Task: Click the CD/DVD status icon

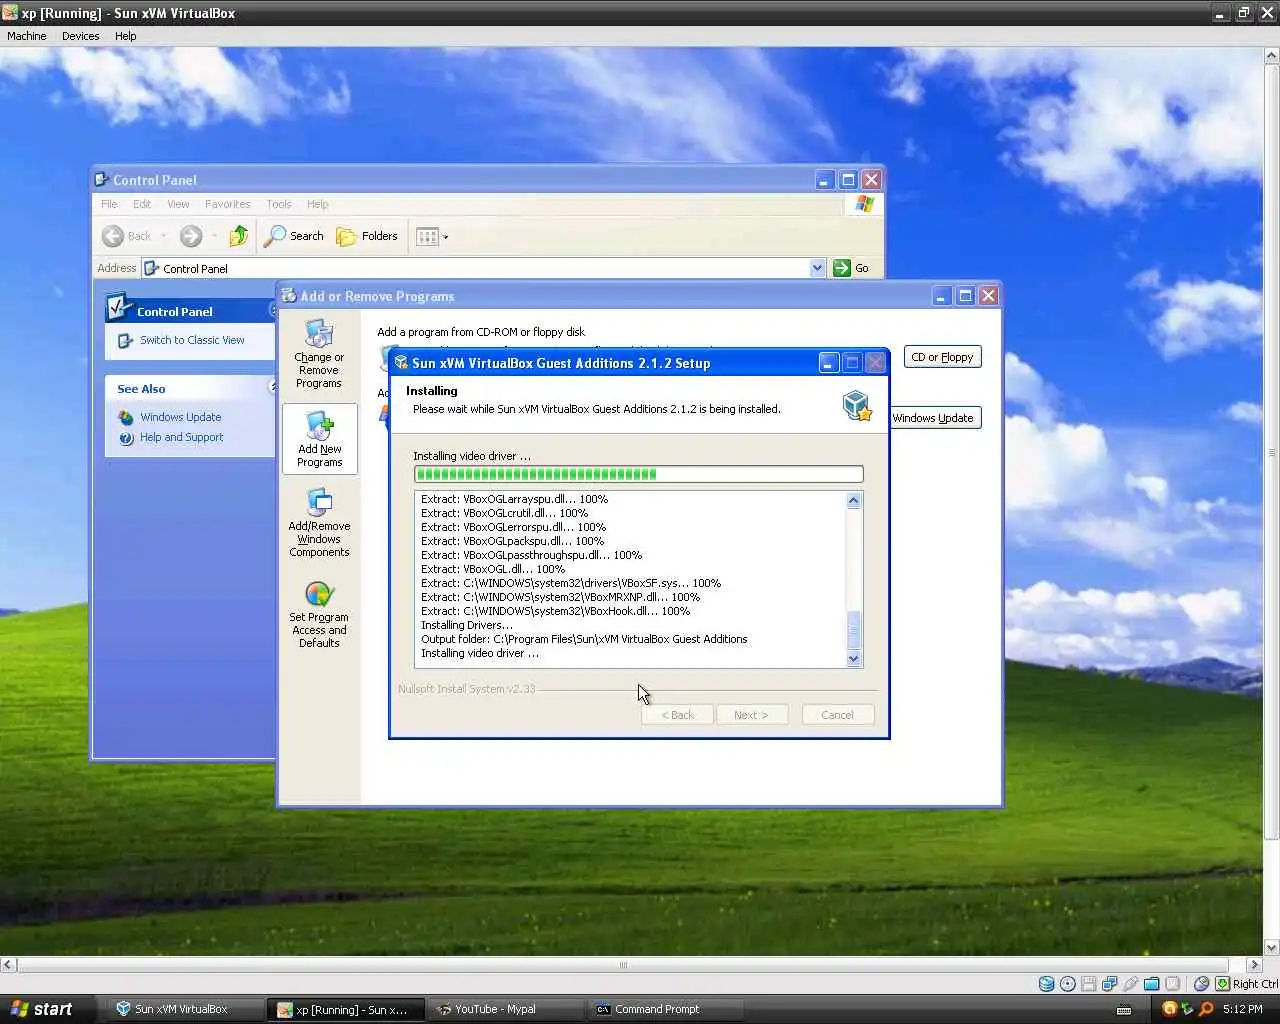Action: (x=1067, y=984)
